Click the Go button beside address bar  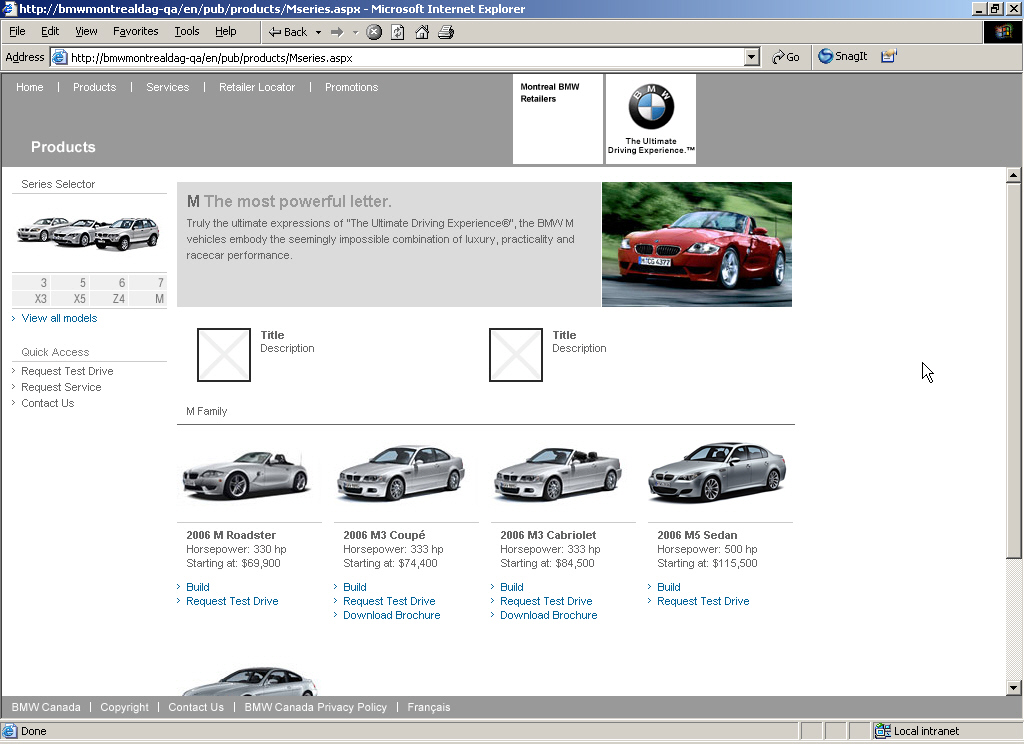point(786,57)
